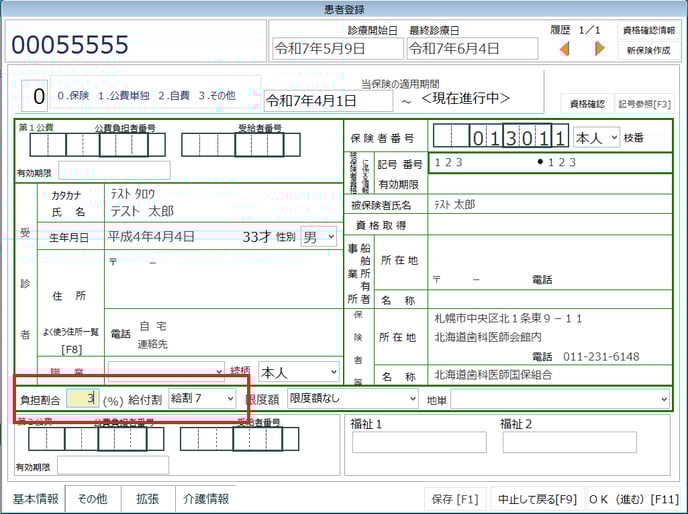This screenshot has width=688, height=514.
Task: Click 自宅 phone field
Action: (x=254, y=327)
